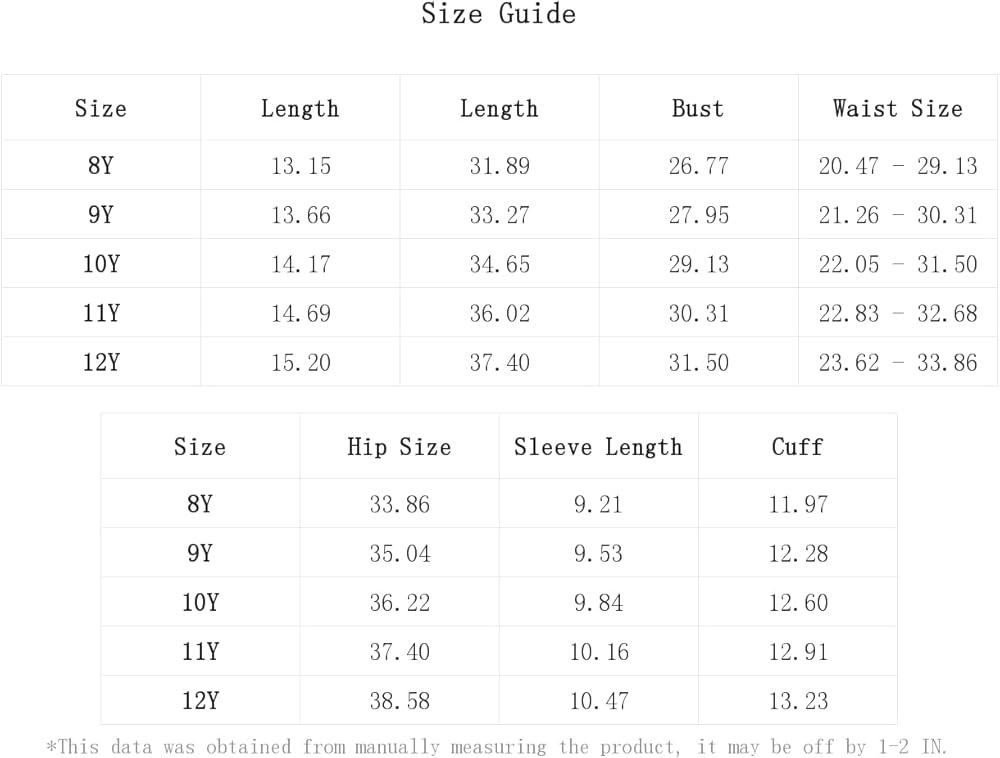This screenshot has width=1000, height=758.
Task: Click the 35.04 hip size value
Action: coord(399,554)
